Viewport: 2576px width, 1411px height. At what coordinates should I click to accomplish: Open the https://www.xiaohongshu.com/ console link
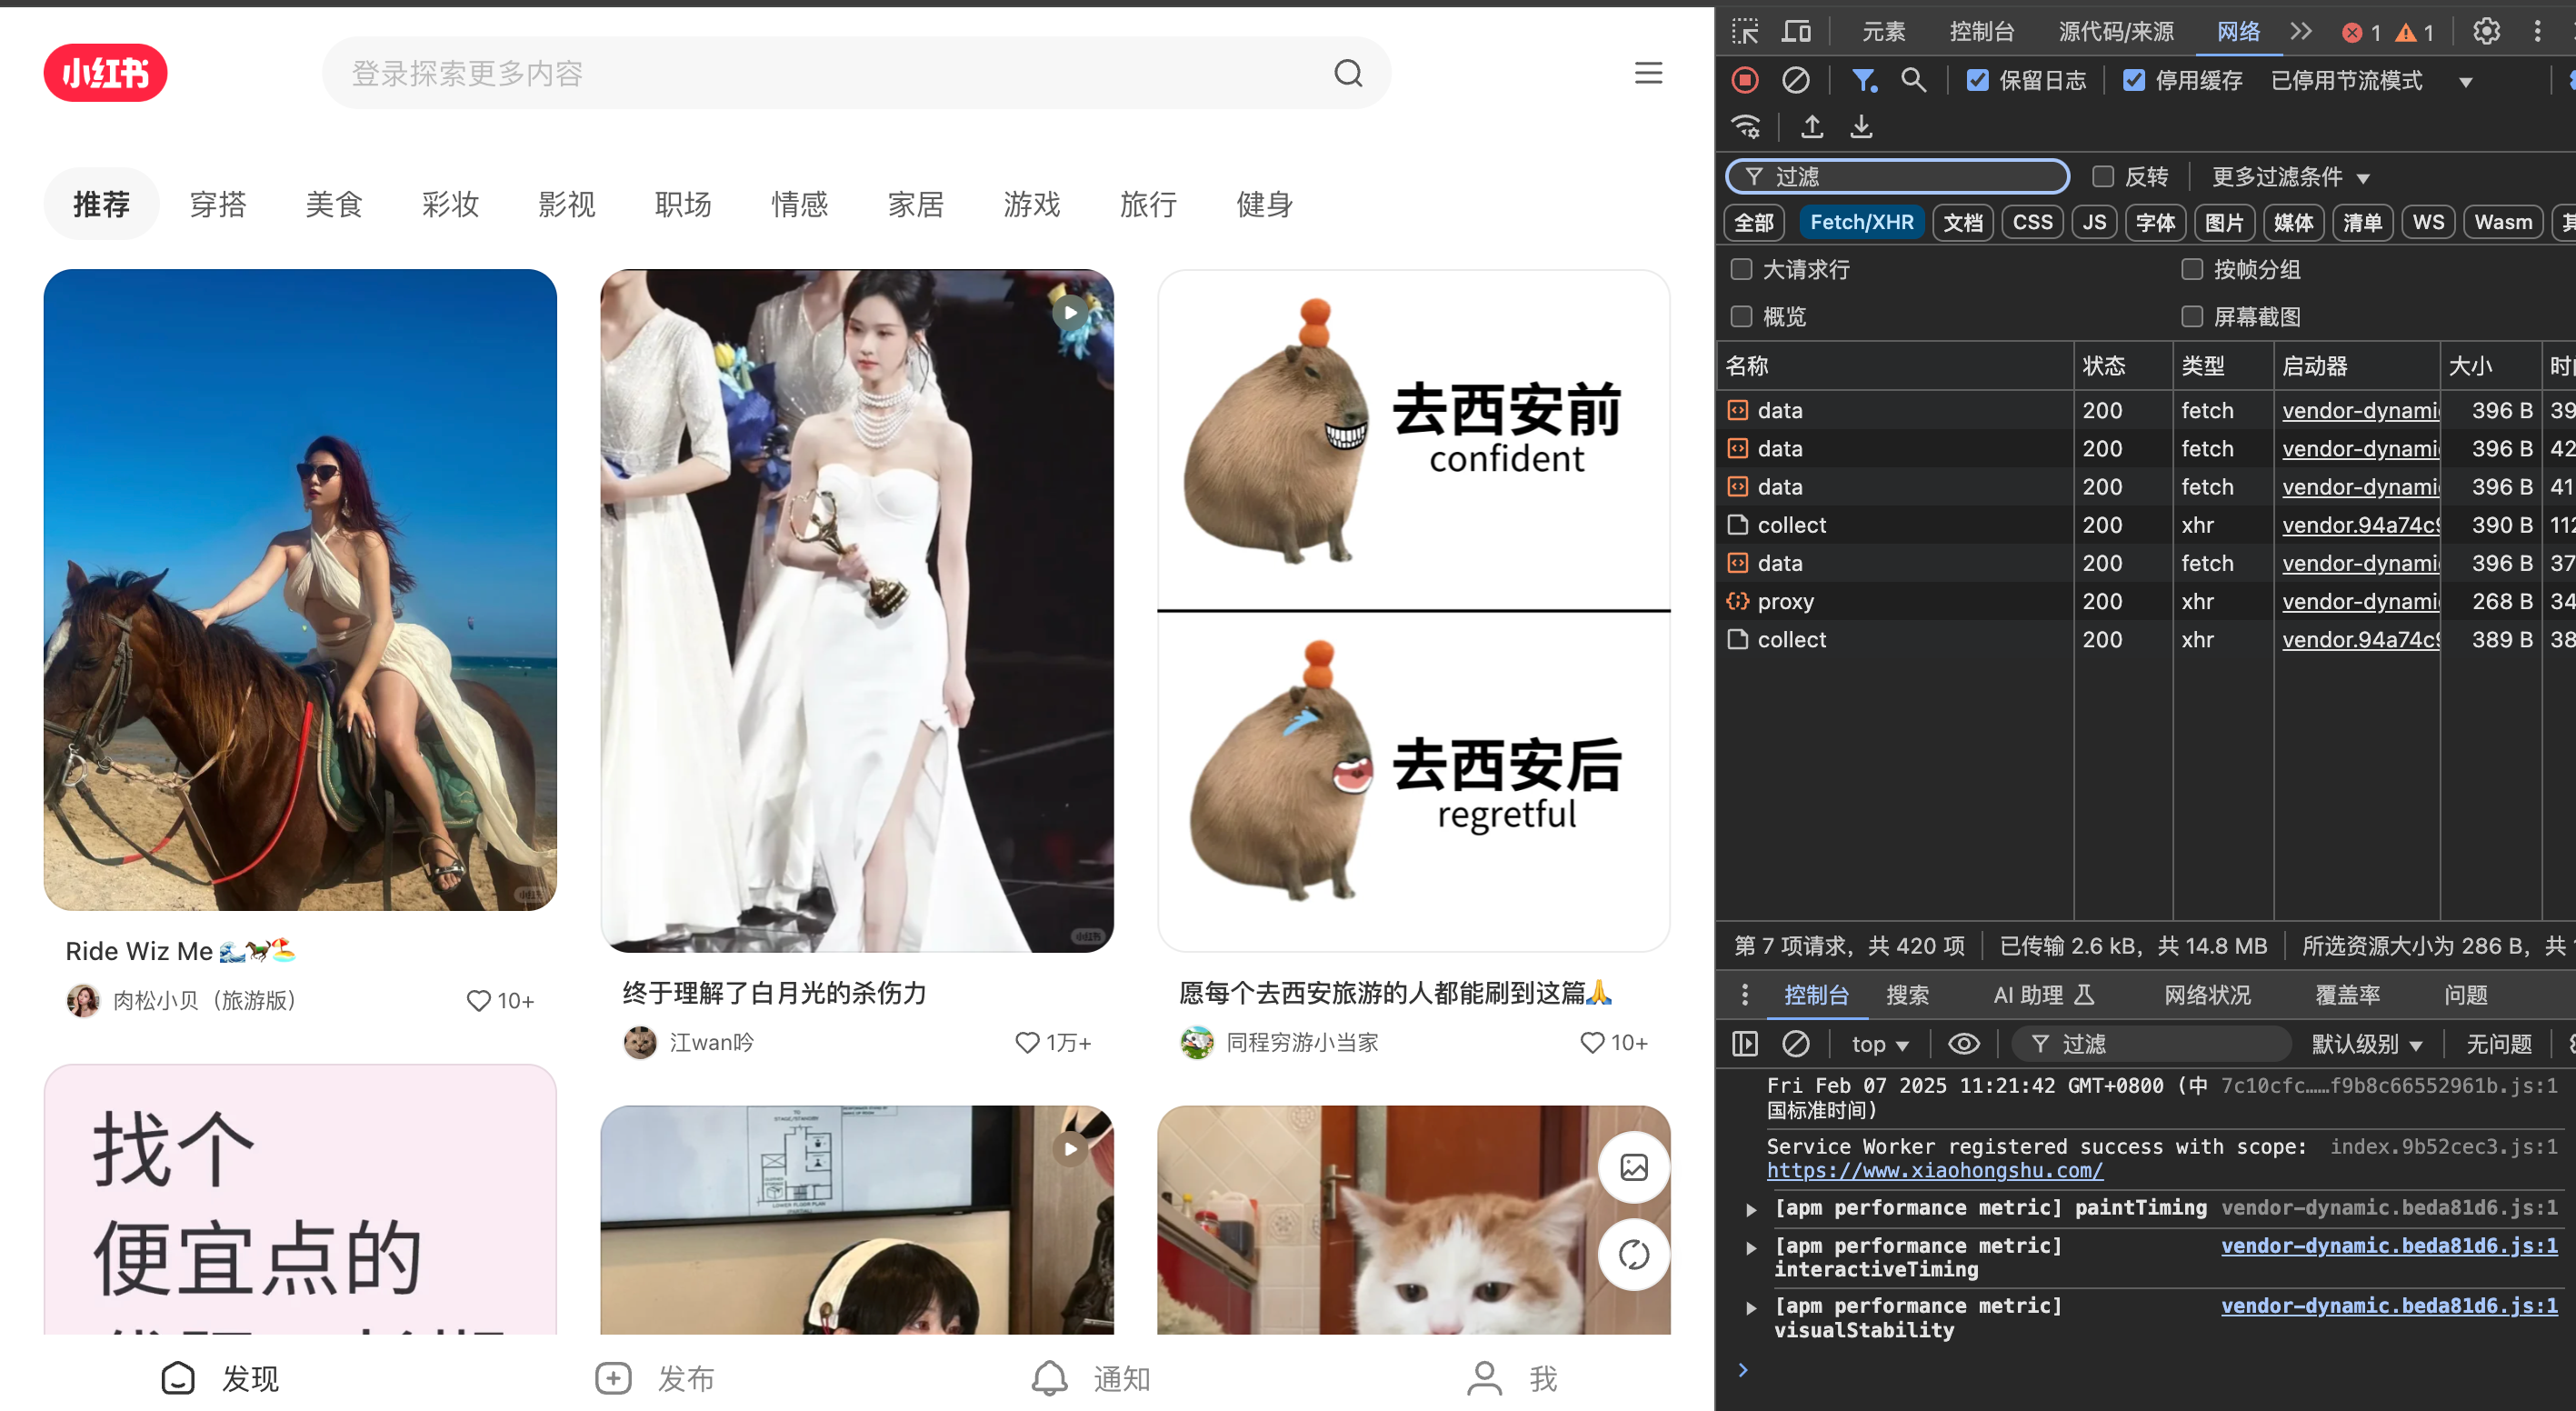(1934, 1170)
